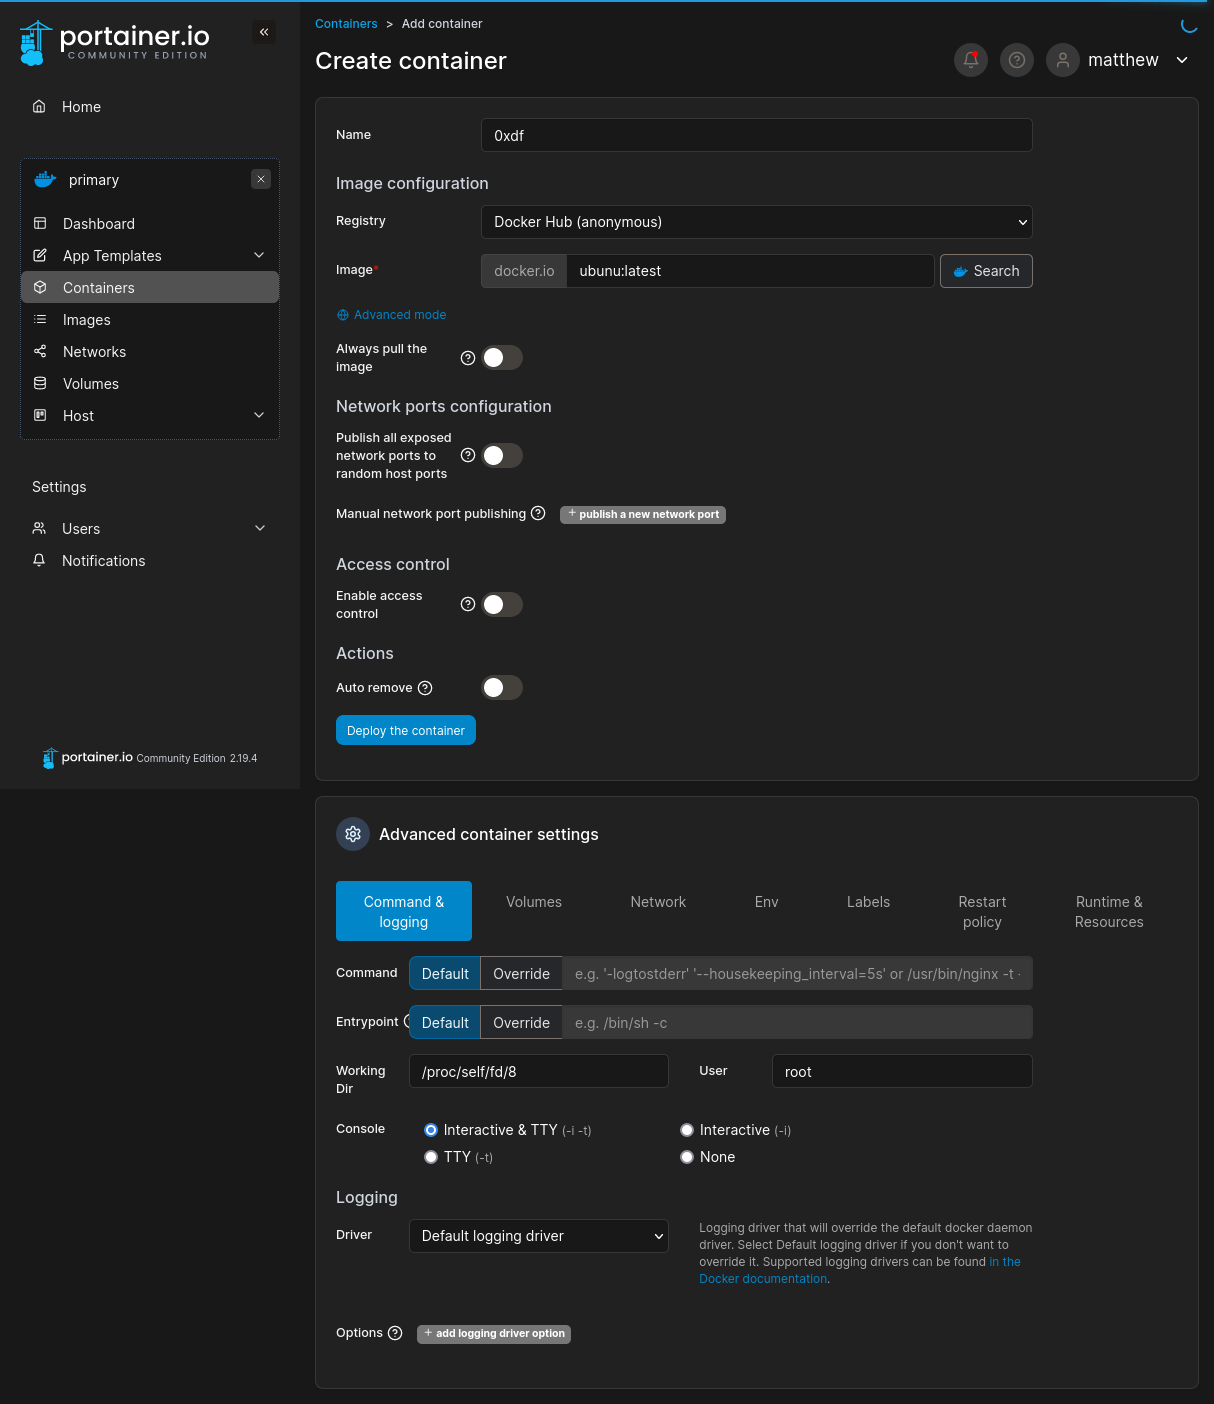
Task: Click help icon beside Manual network port publishing
Action: [x=538, y=513]
